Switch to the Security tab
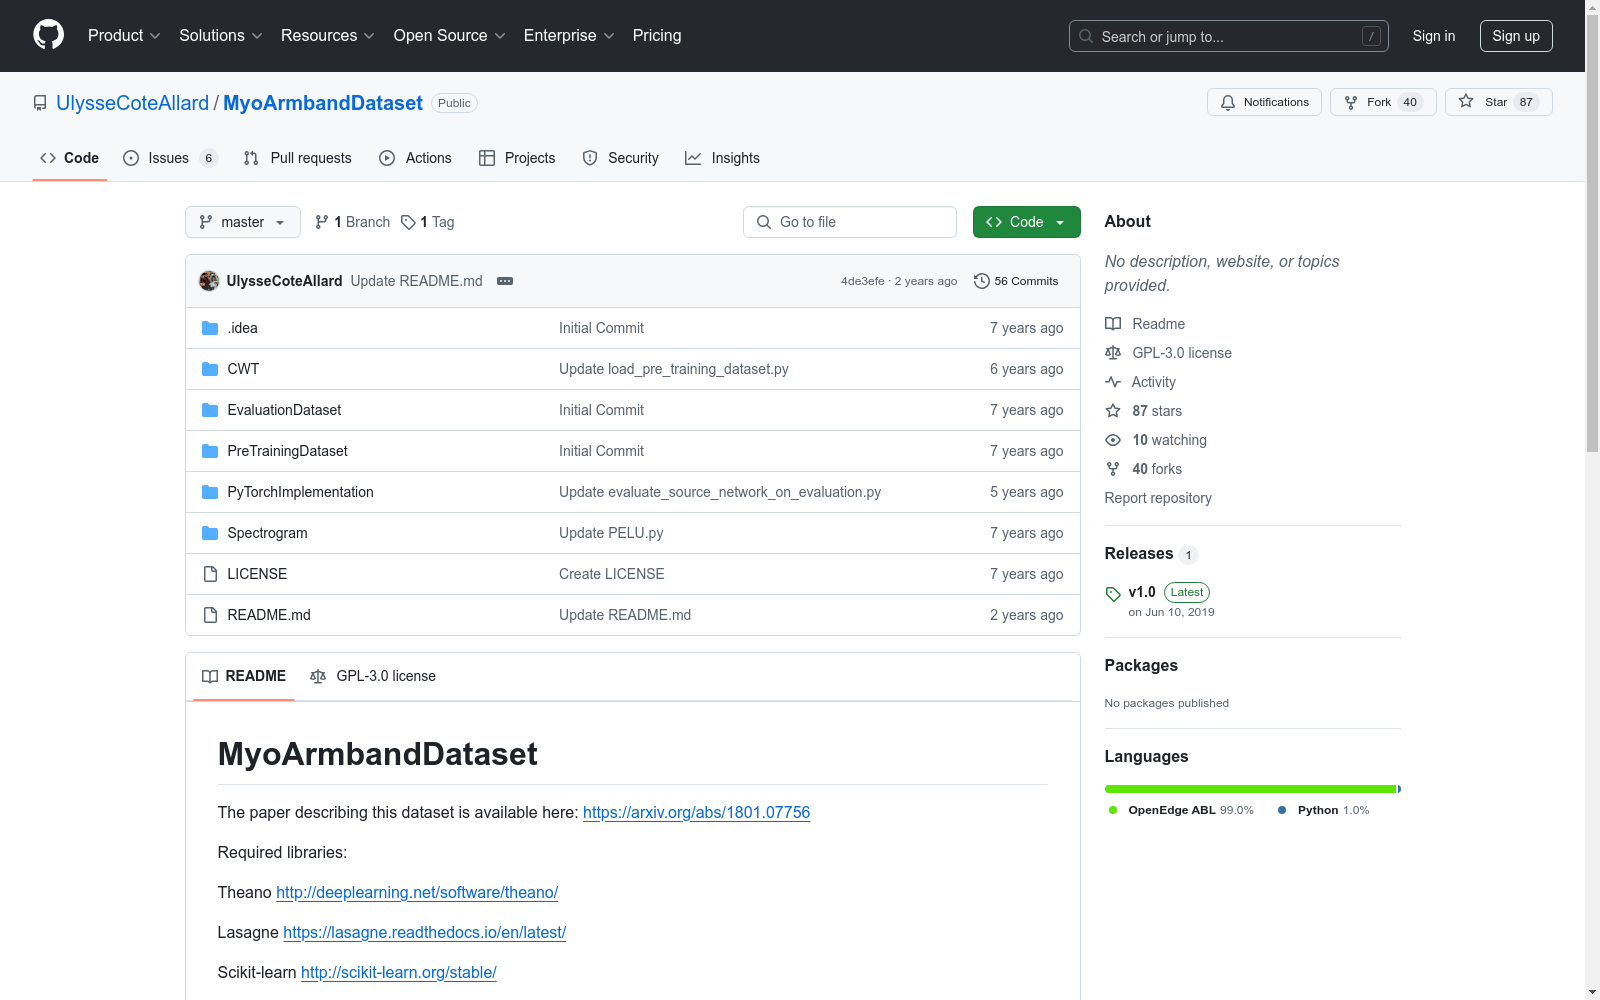This screenshot has width=1600, height=1000. (x=621, y=158)
